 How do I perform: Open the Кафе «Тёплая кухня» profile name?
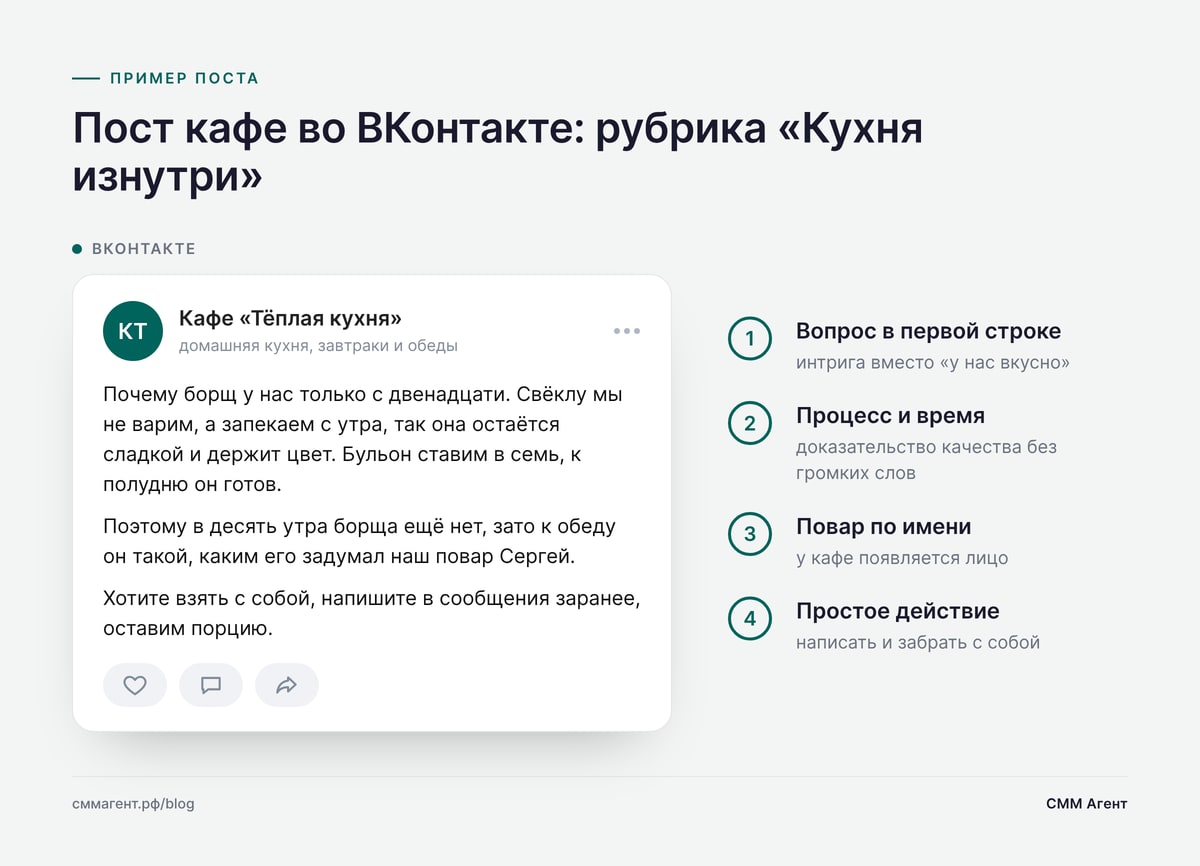[x=291, y=319]
